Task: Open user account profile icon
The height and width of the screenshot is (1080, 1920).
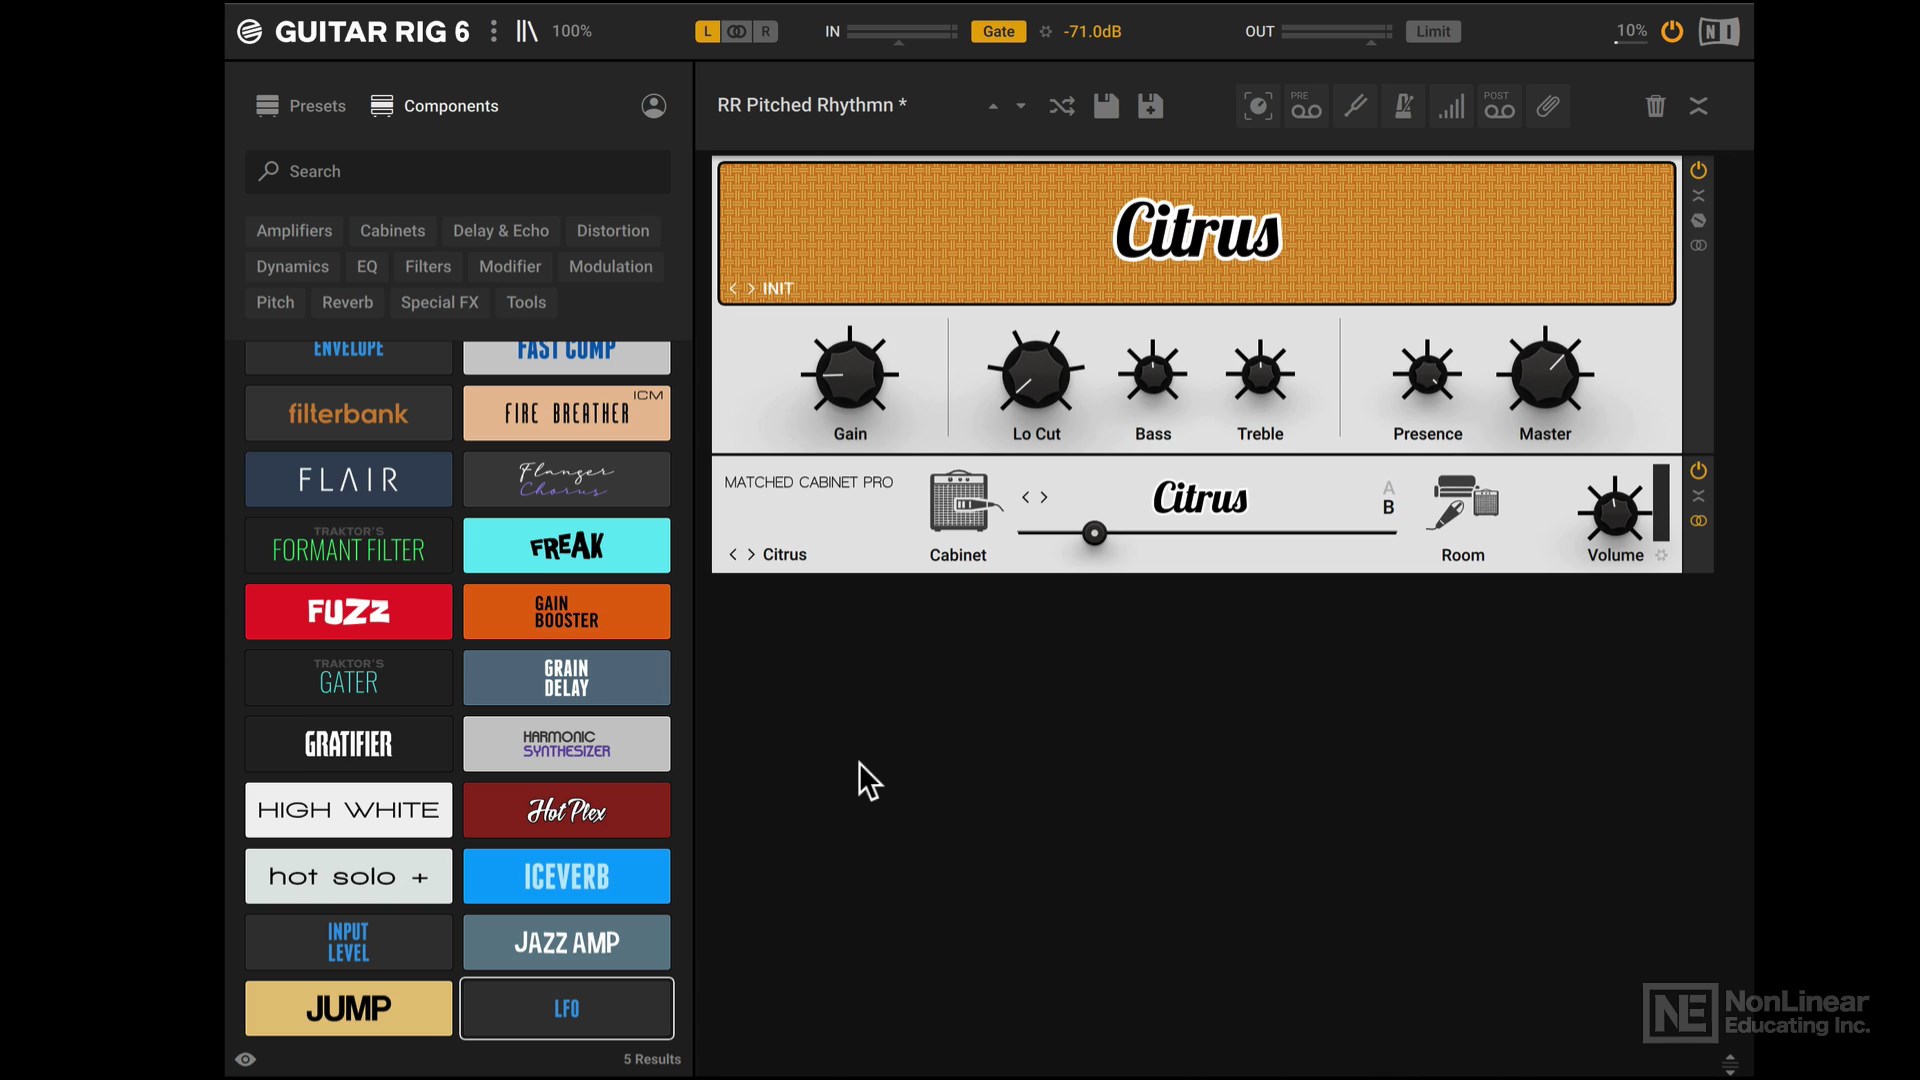Action: click(x=654, y=106)
